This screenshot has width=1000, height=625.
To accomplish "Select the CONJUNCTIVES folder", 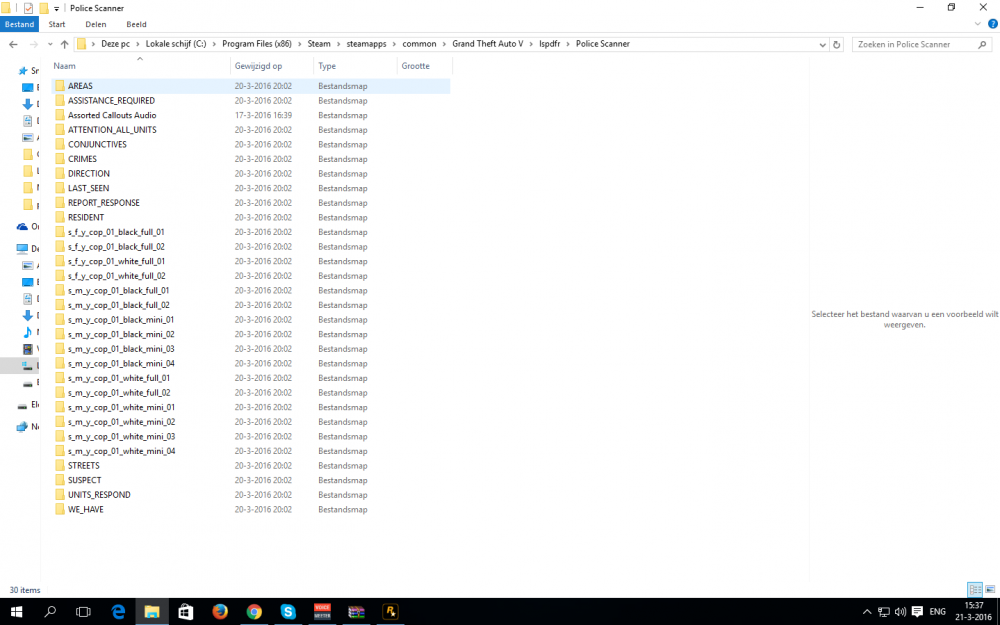I will [97, 145].
